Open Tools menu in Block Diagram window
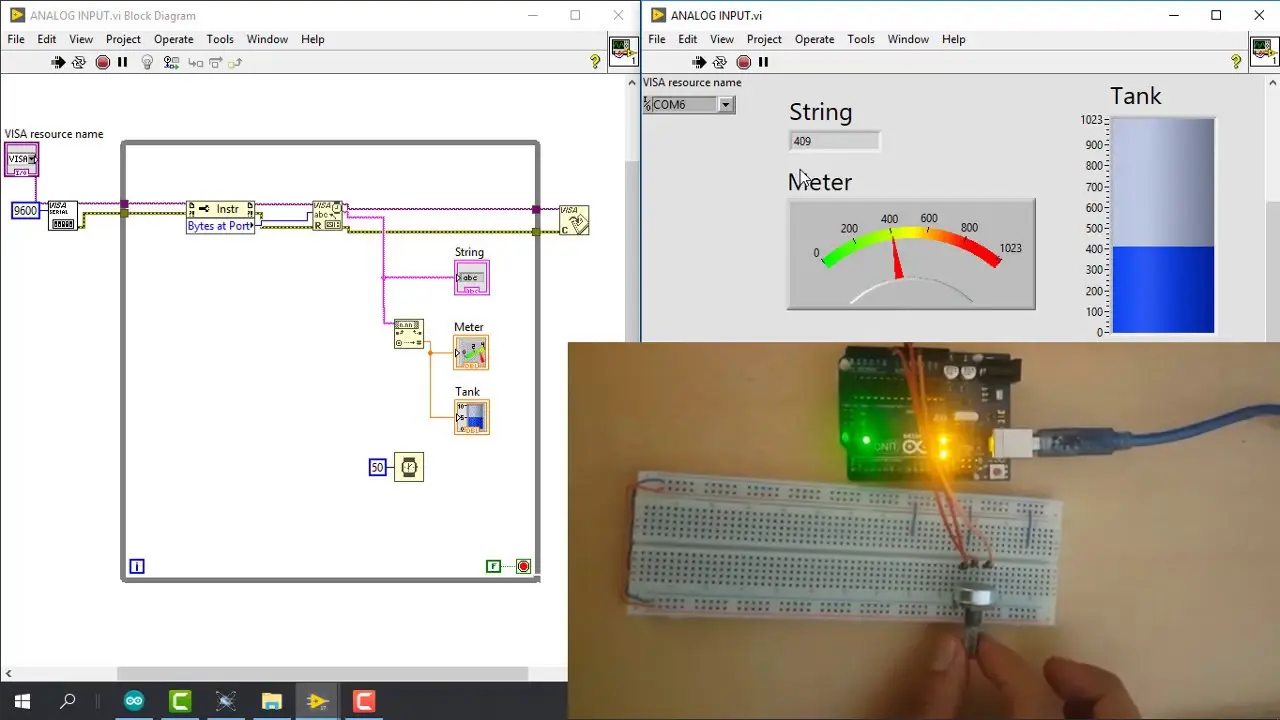Viewport: 1280px width, 720px height. 220,39
